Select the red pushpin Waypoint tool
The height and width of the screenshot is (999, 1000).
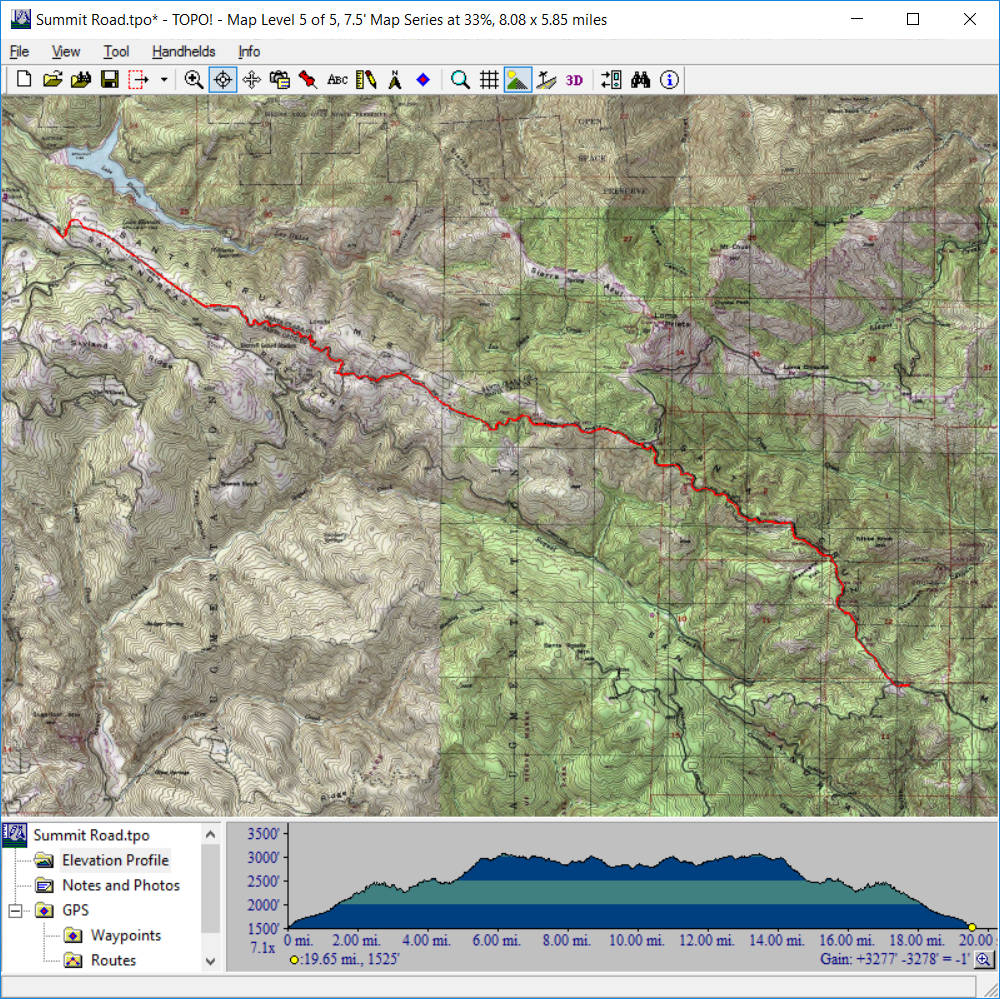coord(308,80)
